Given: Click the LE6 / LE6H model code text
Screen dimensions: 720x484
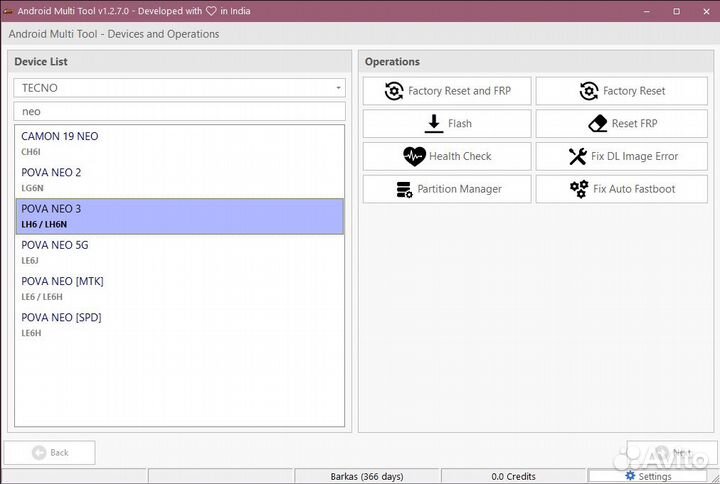Looking at the screenshot, I should point(42,297).
